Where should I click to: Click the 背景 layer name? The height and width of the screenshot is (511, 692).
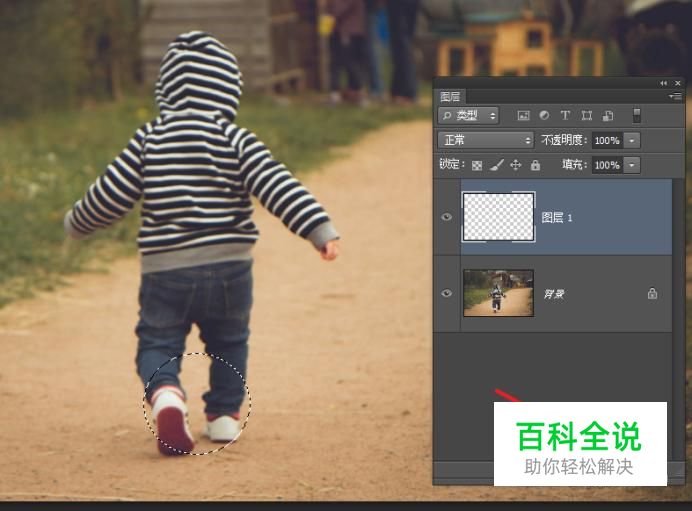pyautogui.click(x=554, y=294)
